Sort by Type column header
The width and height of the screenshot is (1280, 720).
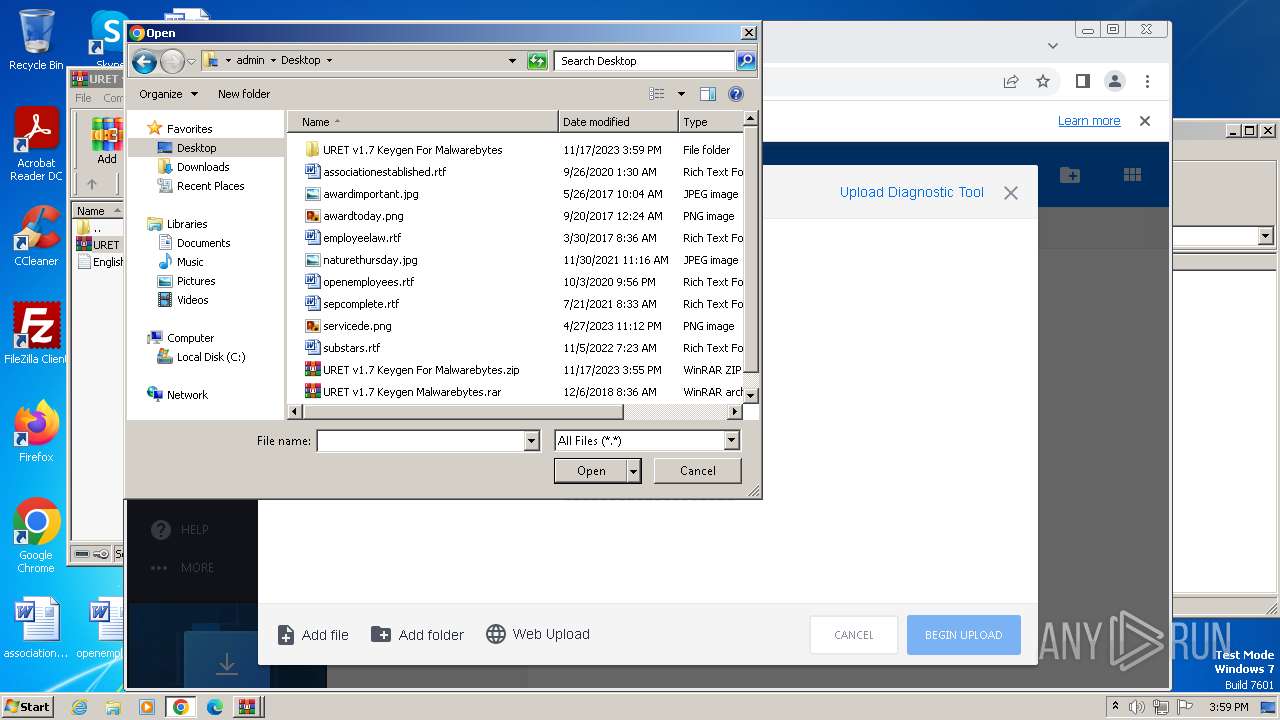pos(711,122)
